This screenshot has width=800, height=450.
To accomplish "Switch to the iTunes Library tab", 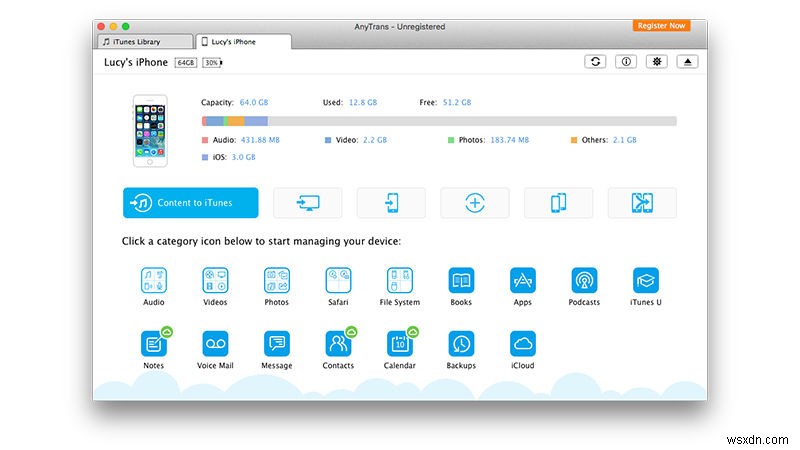I will click(145, 42).
